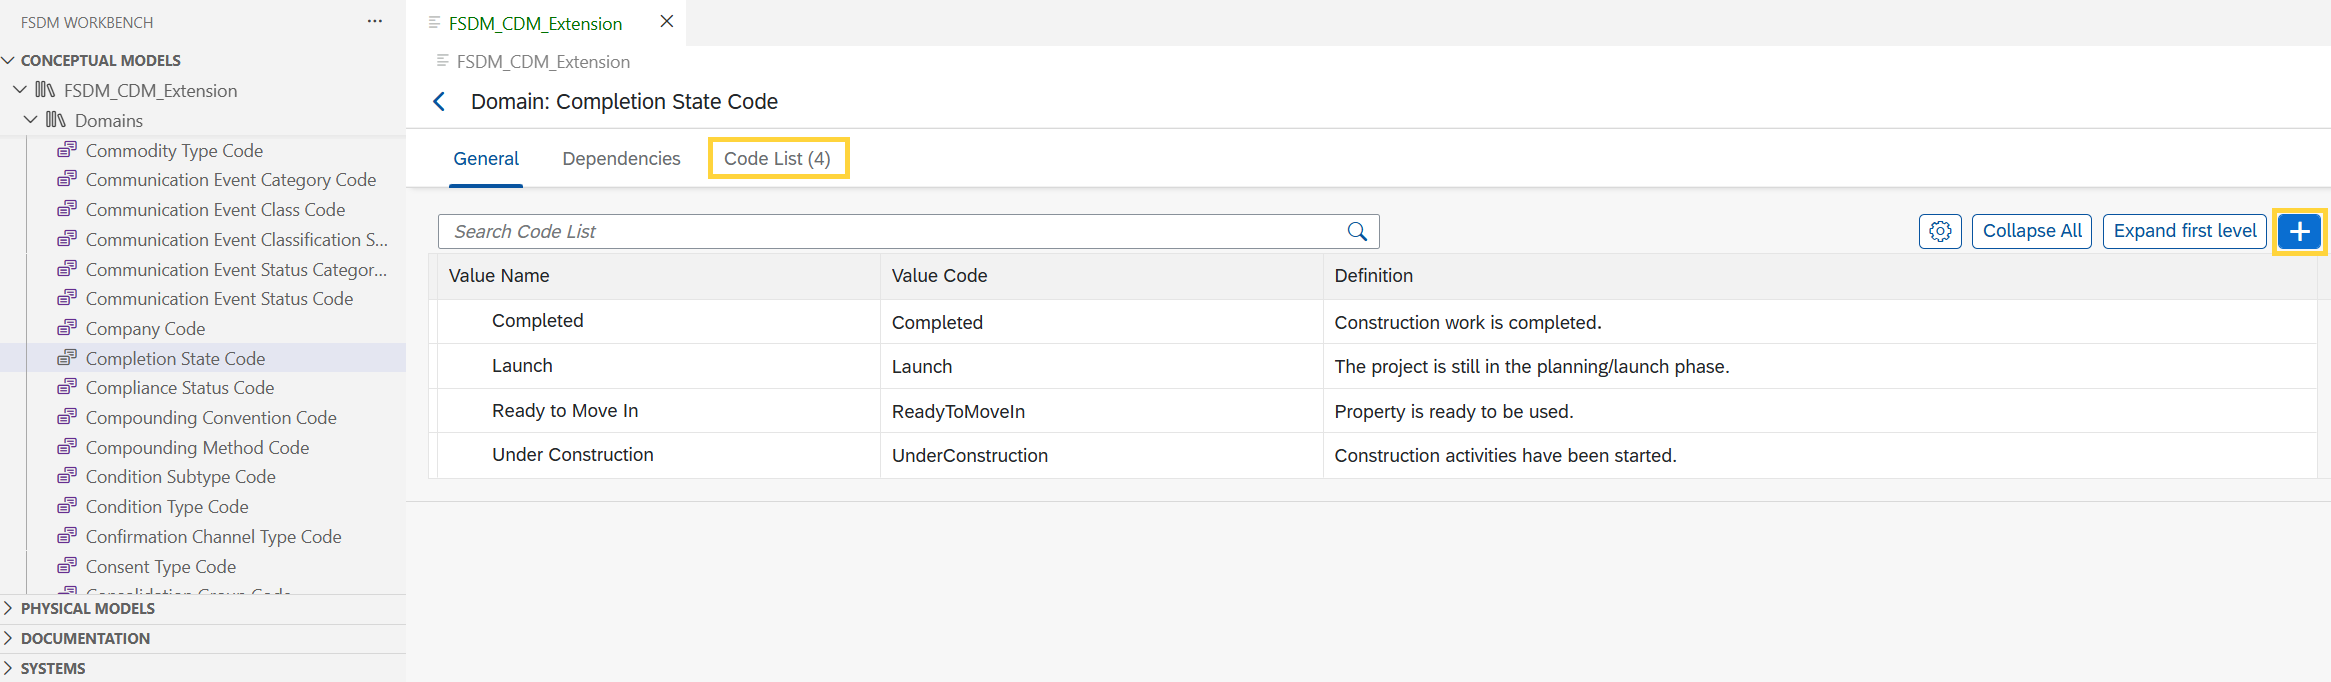Click the Compounding Method Code domain icon
This screenshot has width=2331, height=682.
[67, 447]
